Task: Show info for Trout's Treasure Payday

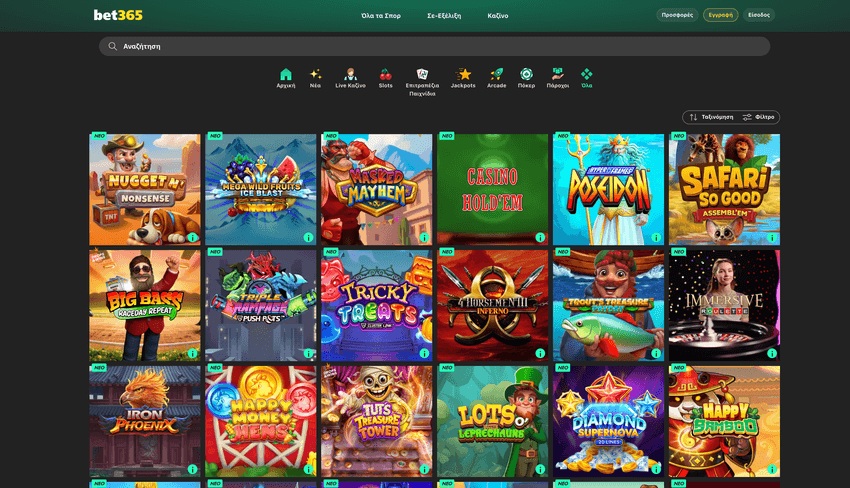Action: pyautogui.click(x=656, y=354)
